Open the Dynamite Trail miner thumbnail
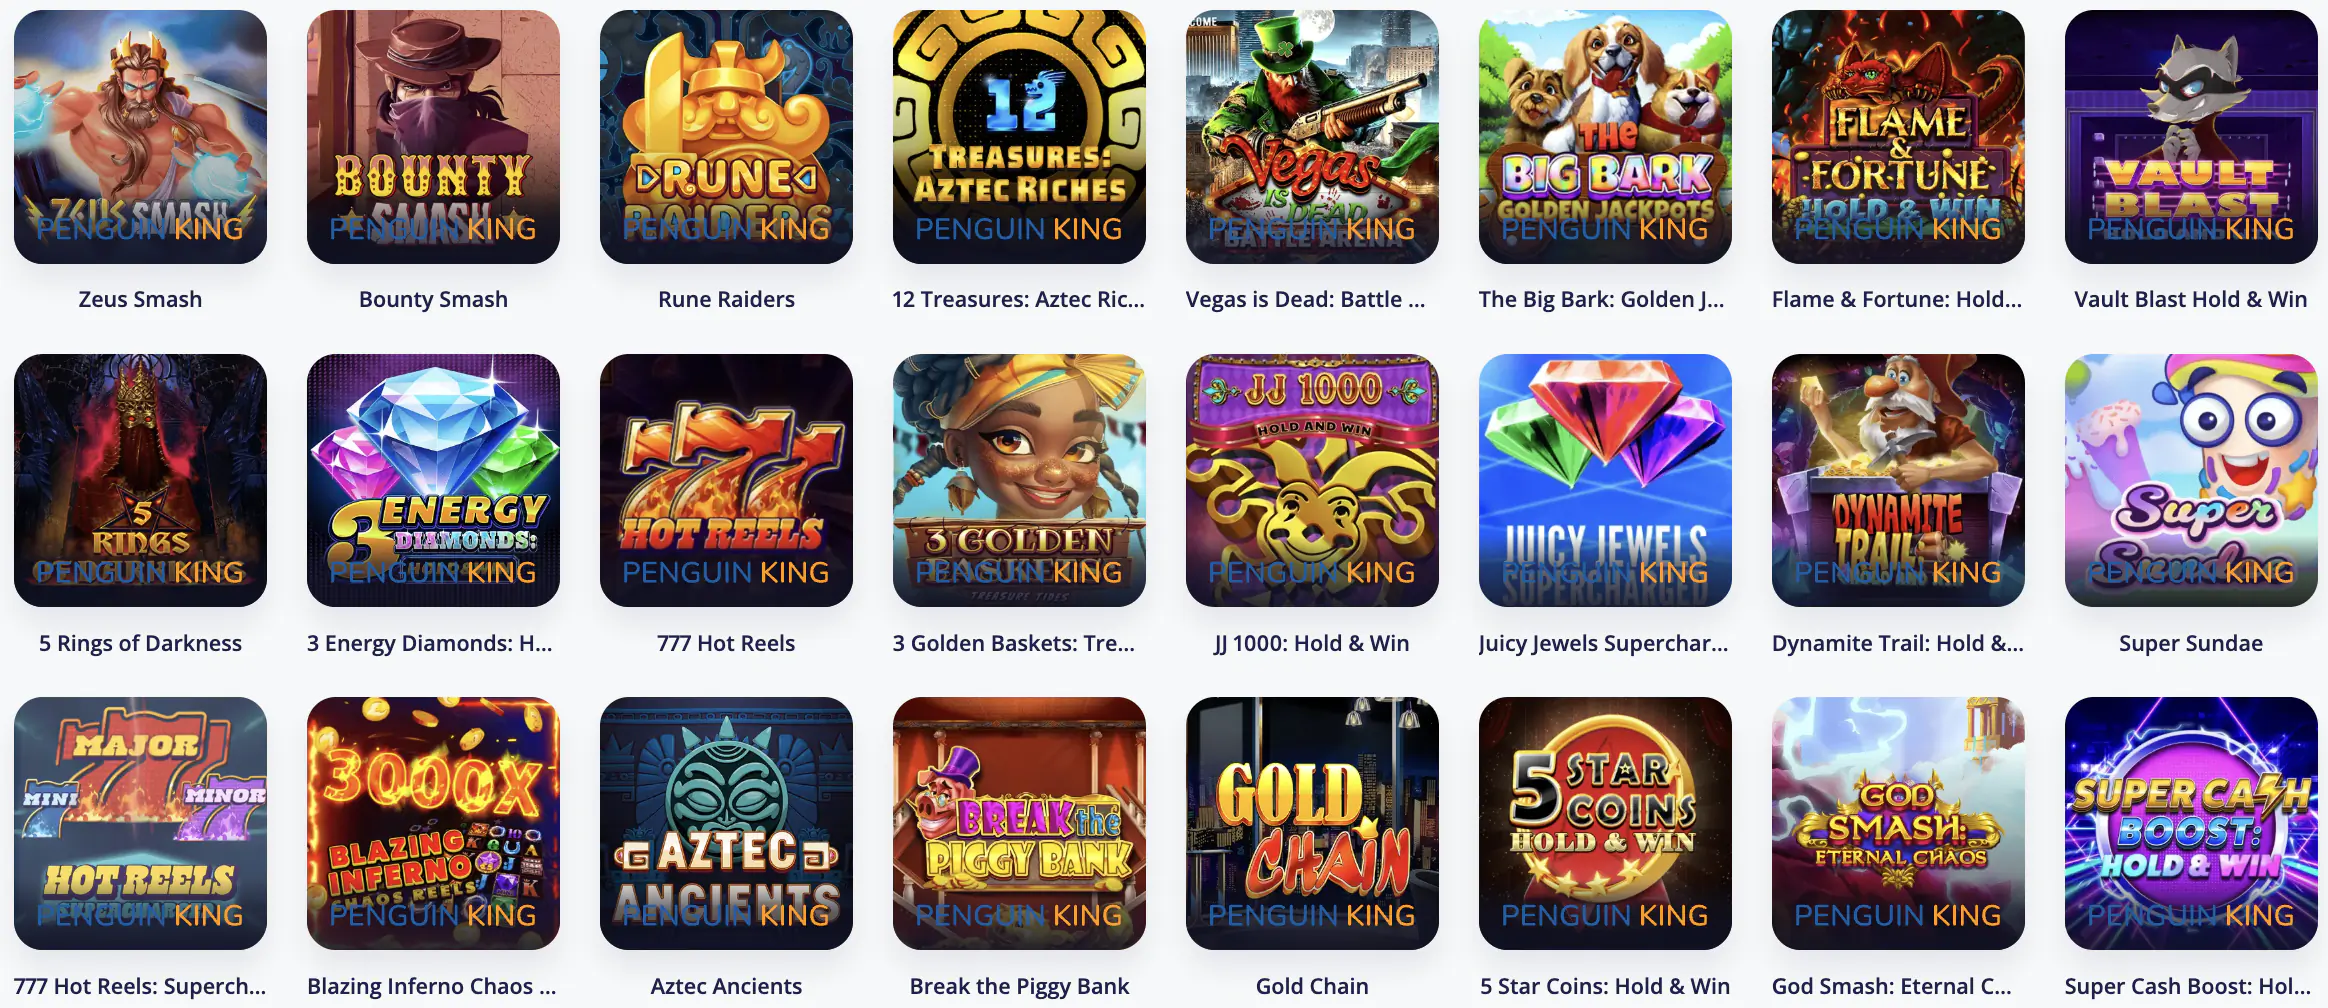The width and height of the screenshot is (2328, 1008). 1898,480
